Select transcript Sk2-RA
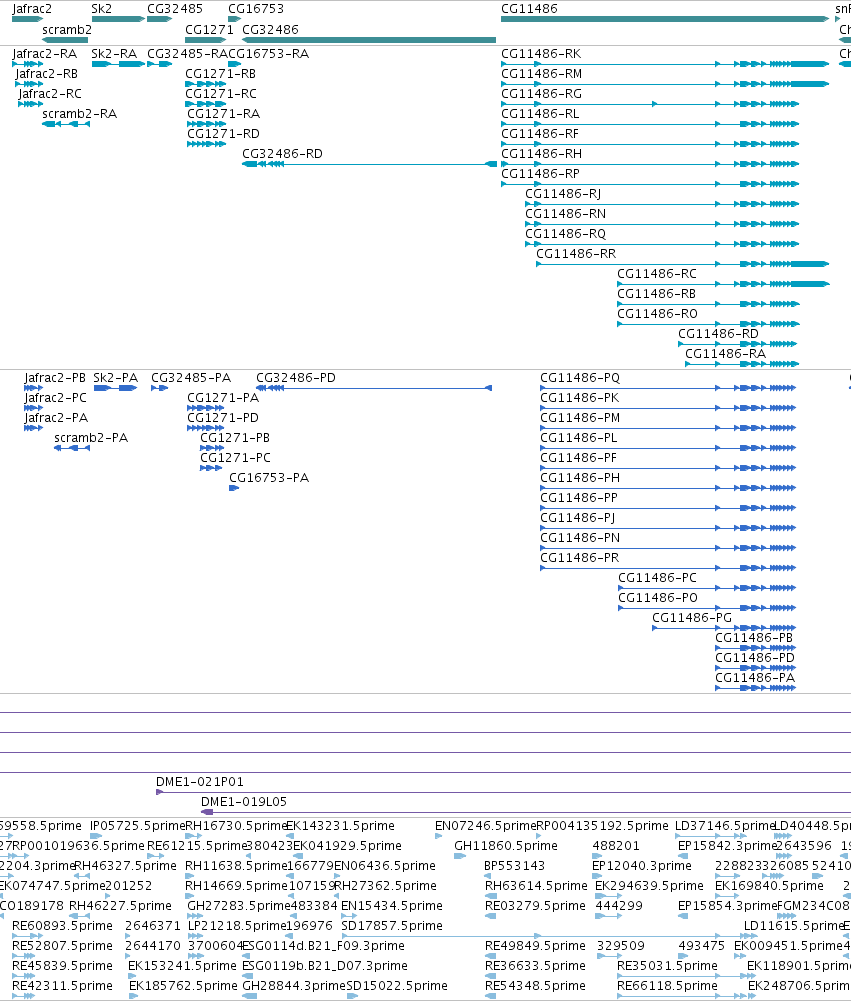The width and height of the screenshot is (851, 1001). click(114, 54)
